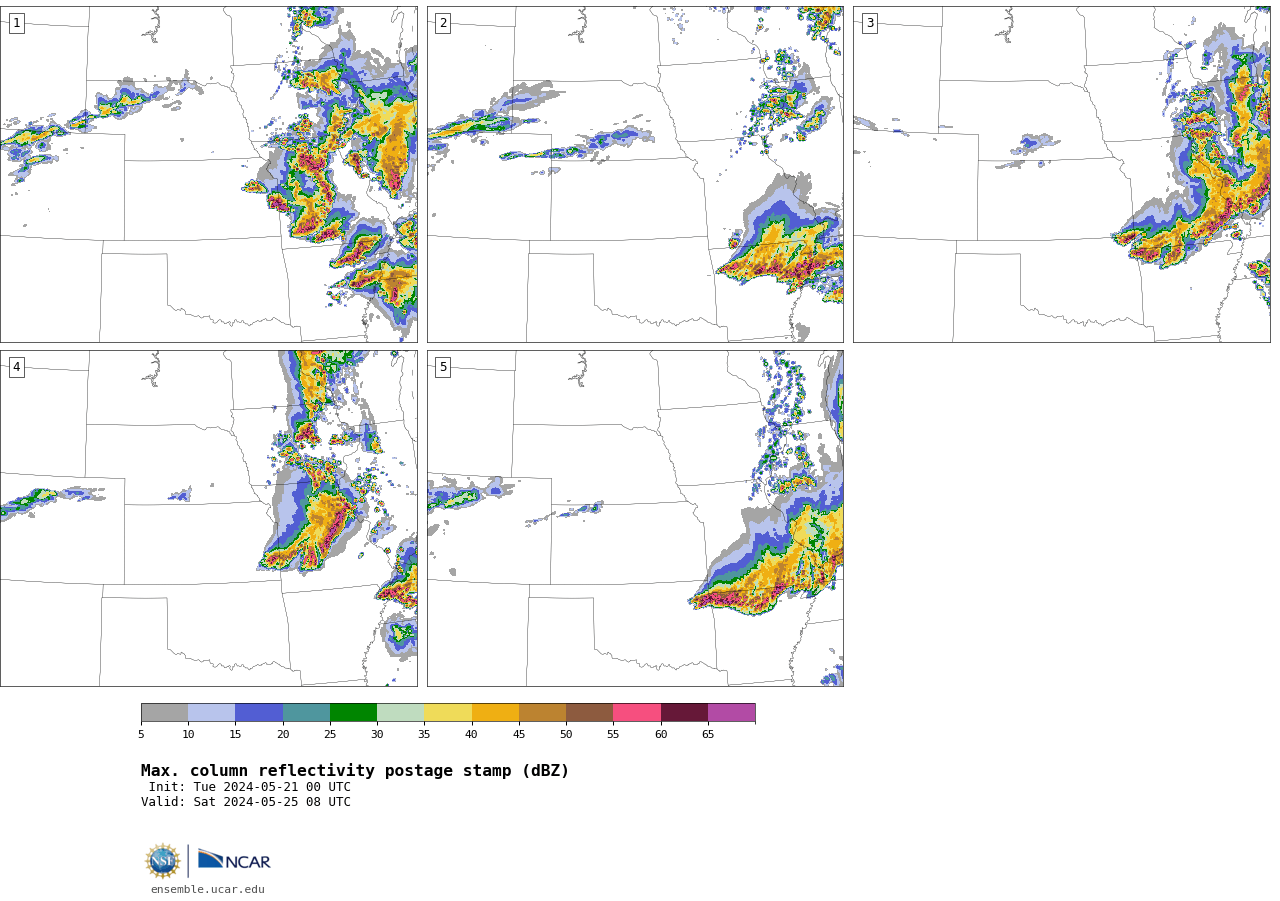Click the purple 65+ dBZ swatch
This screenshot has width=1280, height=901.
coord(731,713)
